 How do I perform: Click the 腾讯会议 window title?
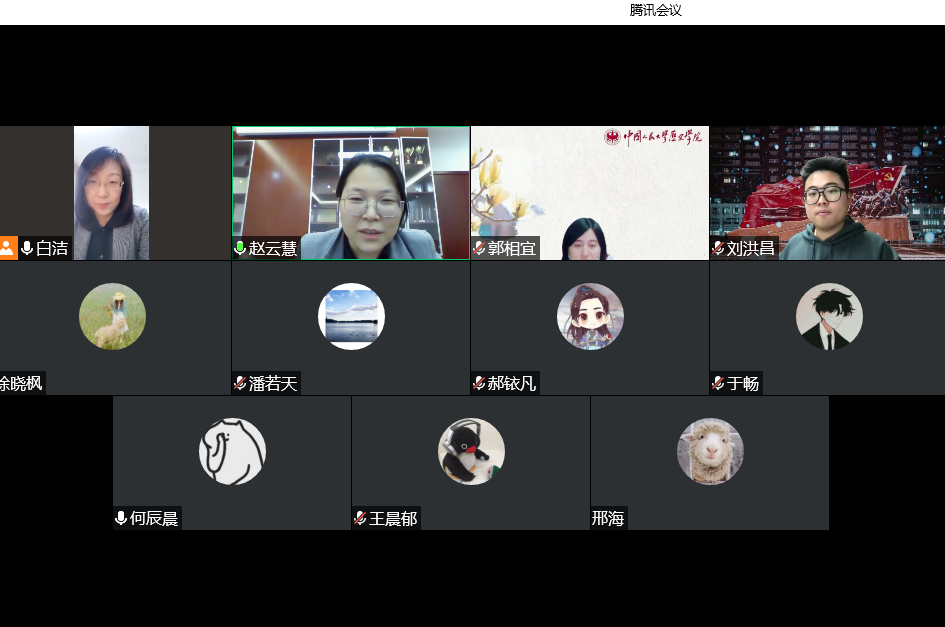pyautogui.click(x=656, y=10)
